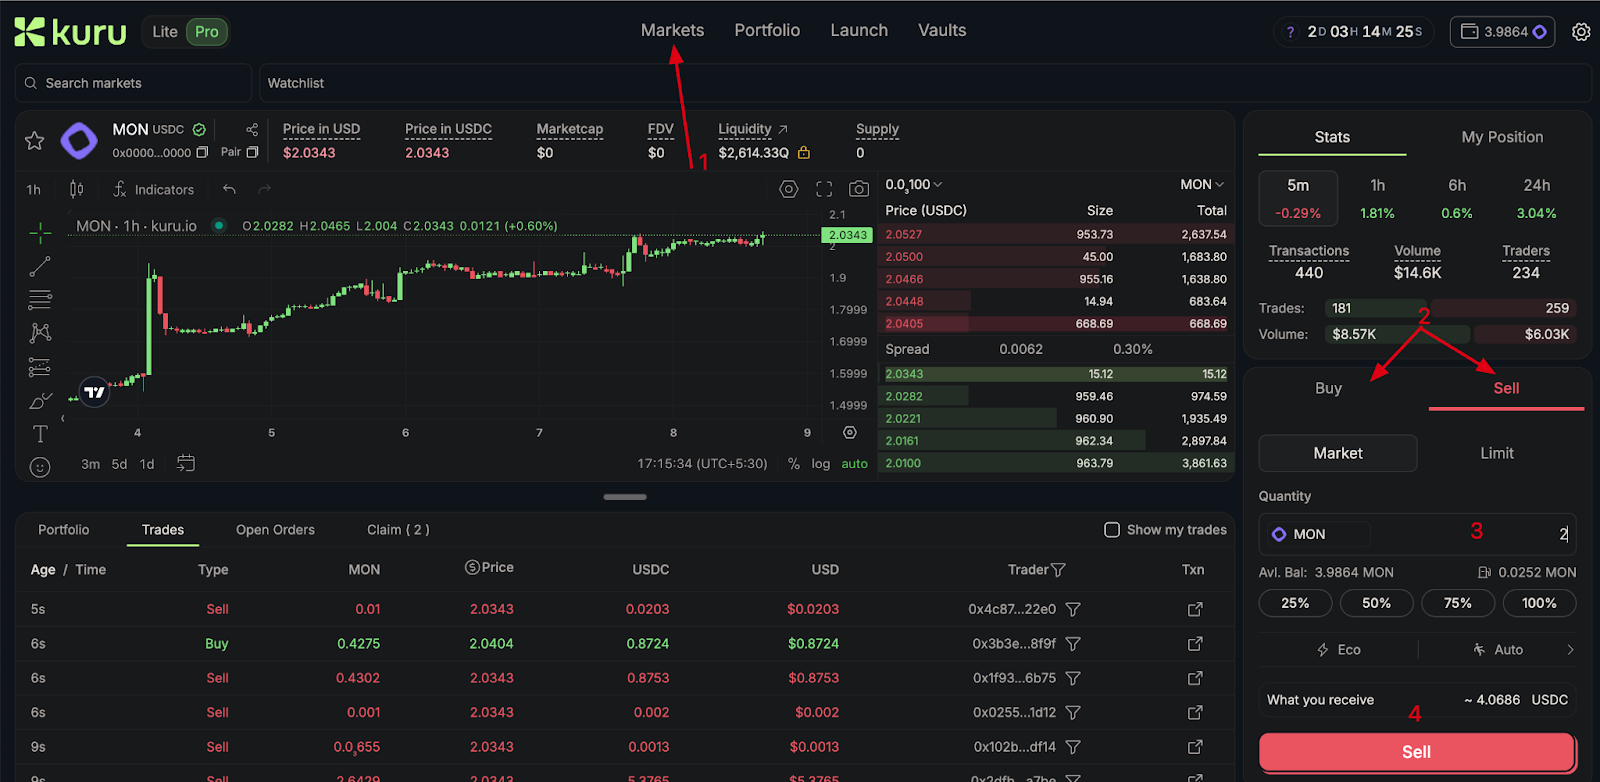
Task: Open the MON size unit dropdown in order book
Action: coord(1202,185)
